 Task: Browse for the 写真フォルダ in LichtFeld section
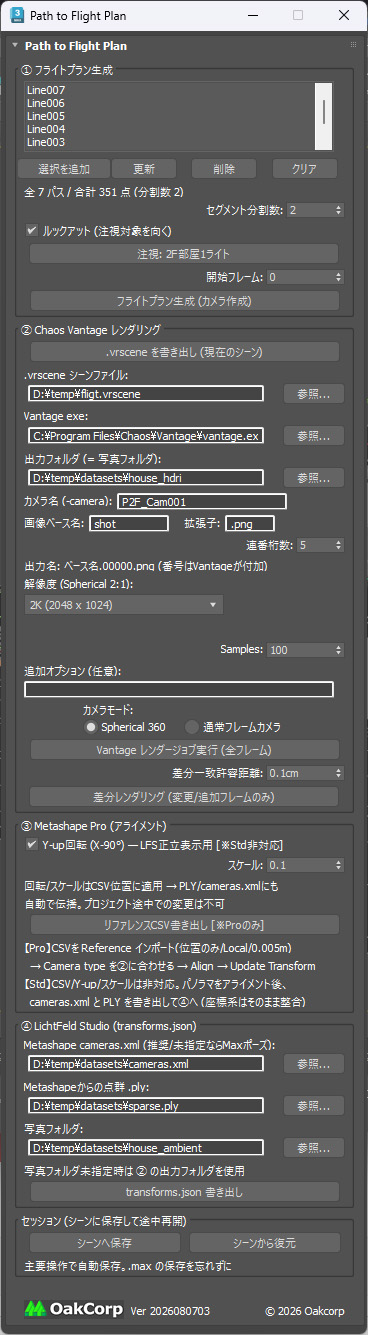point(313,1148)
